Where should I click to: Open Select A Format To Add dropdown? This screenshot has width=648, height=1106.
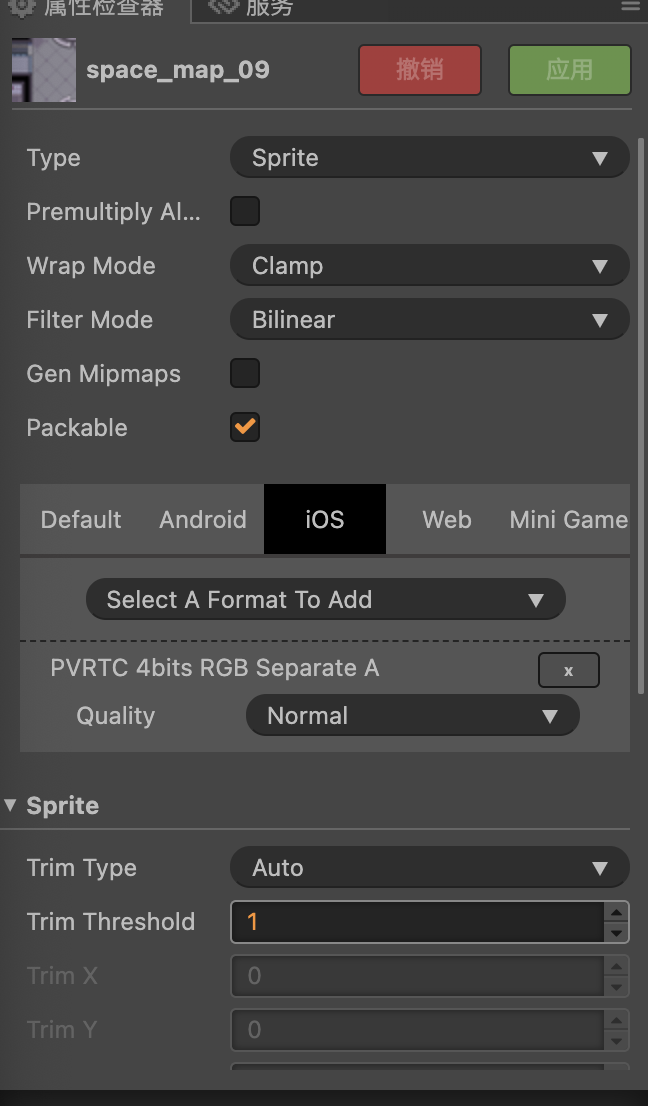pos(326,600)
